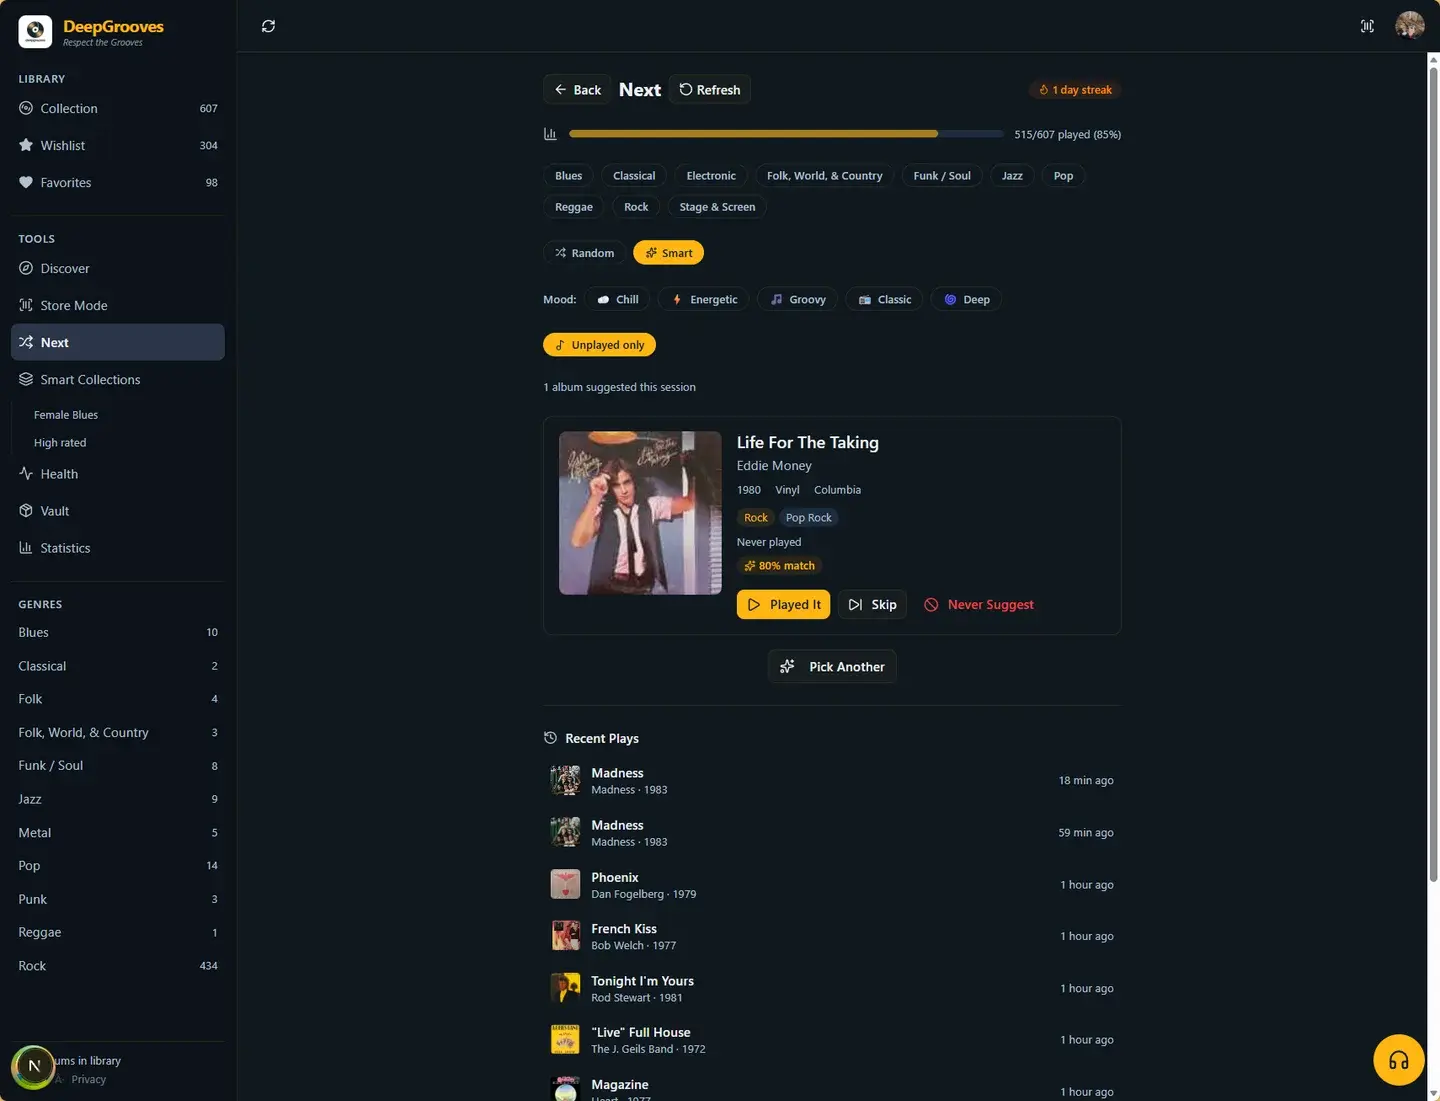Skip the suggested album
1440x1101 pixels.
(x=872, y=605)
